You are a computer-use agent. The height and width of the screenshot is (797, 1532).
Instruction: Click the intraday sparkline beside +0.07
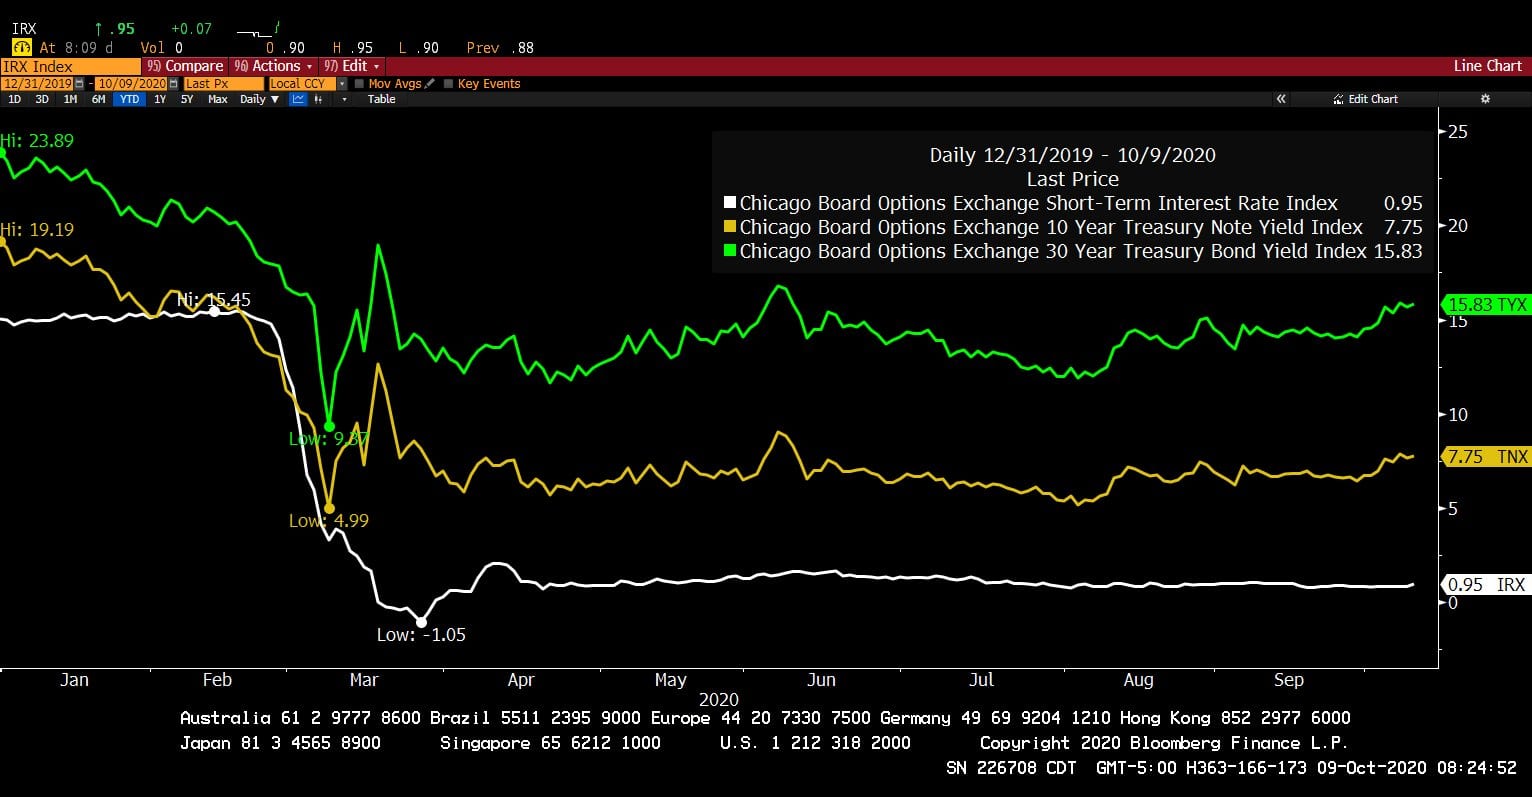(258, 30)
